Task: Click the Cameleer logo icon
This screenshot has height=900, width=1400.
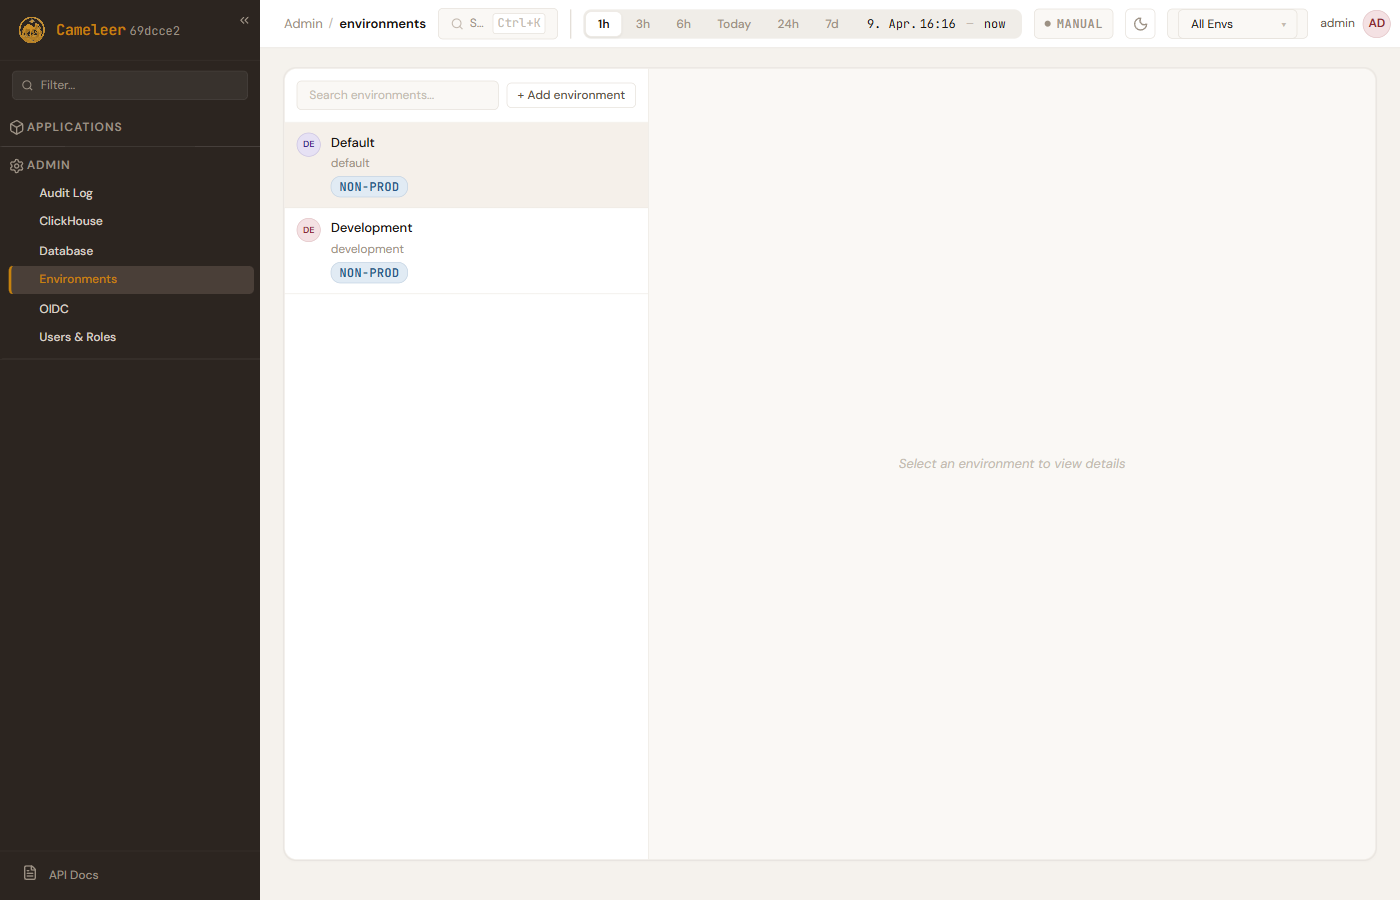Action: coord(32,30)
